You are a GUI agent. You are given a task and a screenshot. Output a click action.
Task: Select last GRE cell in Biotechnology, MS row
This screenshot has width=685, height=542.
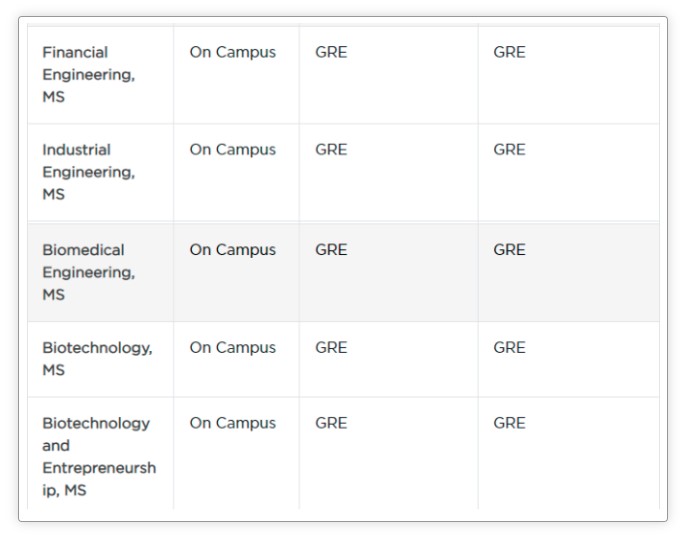coord(509,348)
